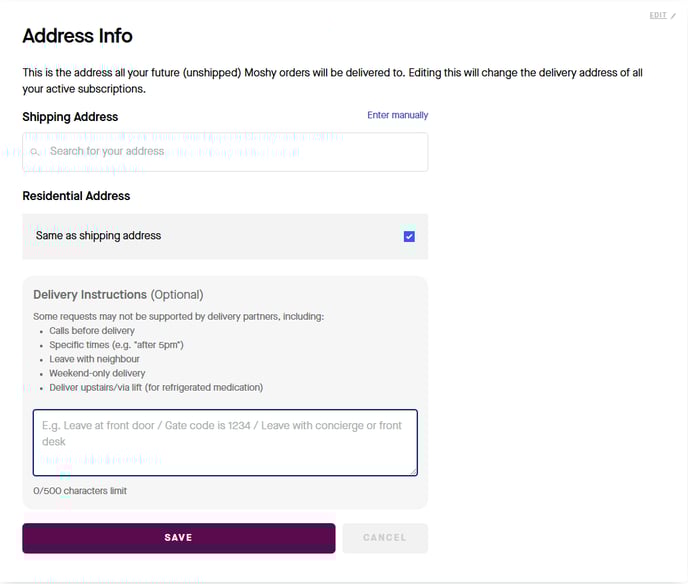Click the "Enter manually" link

(397, 116)
